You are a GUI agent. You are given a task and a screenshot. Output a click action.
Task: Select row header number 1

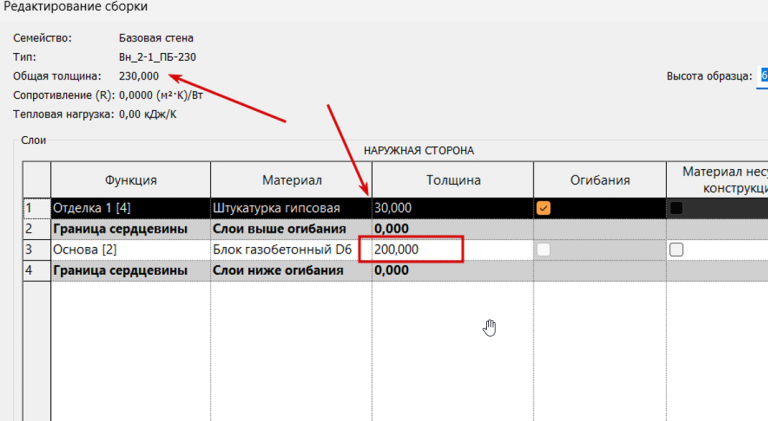[x=37, y=208]
